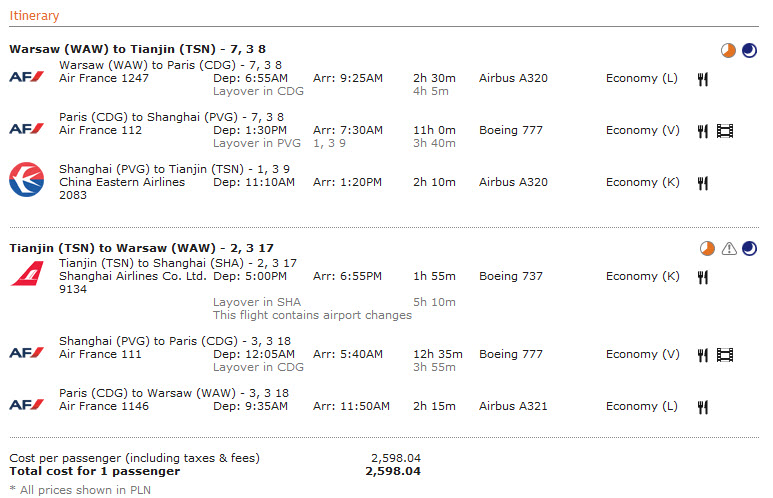
Task: Click the movie icon for Air France 112
Action: (x=725, y=131)
